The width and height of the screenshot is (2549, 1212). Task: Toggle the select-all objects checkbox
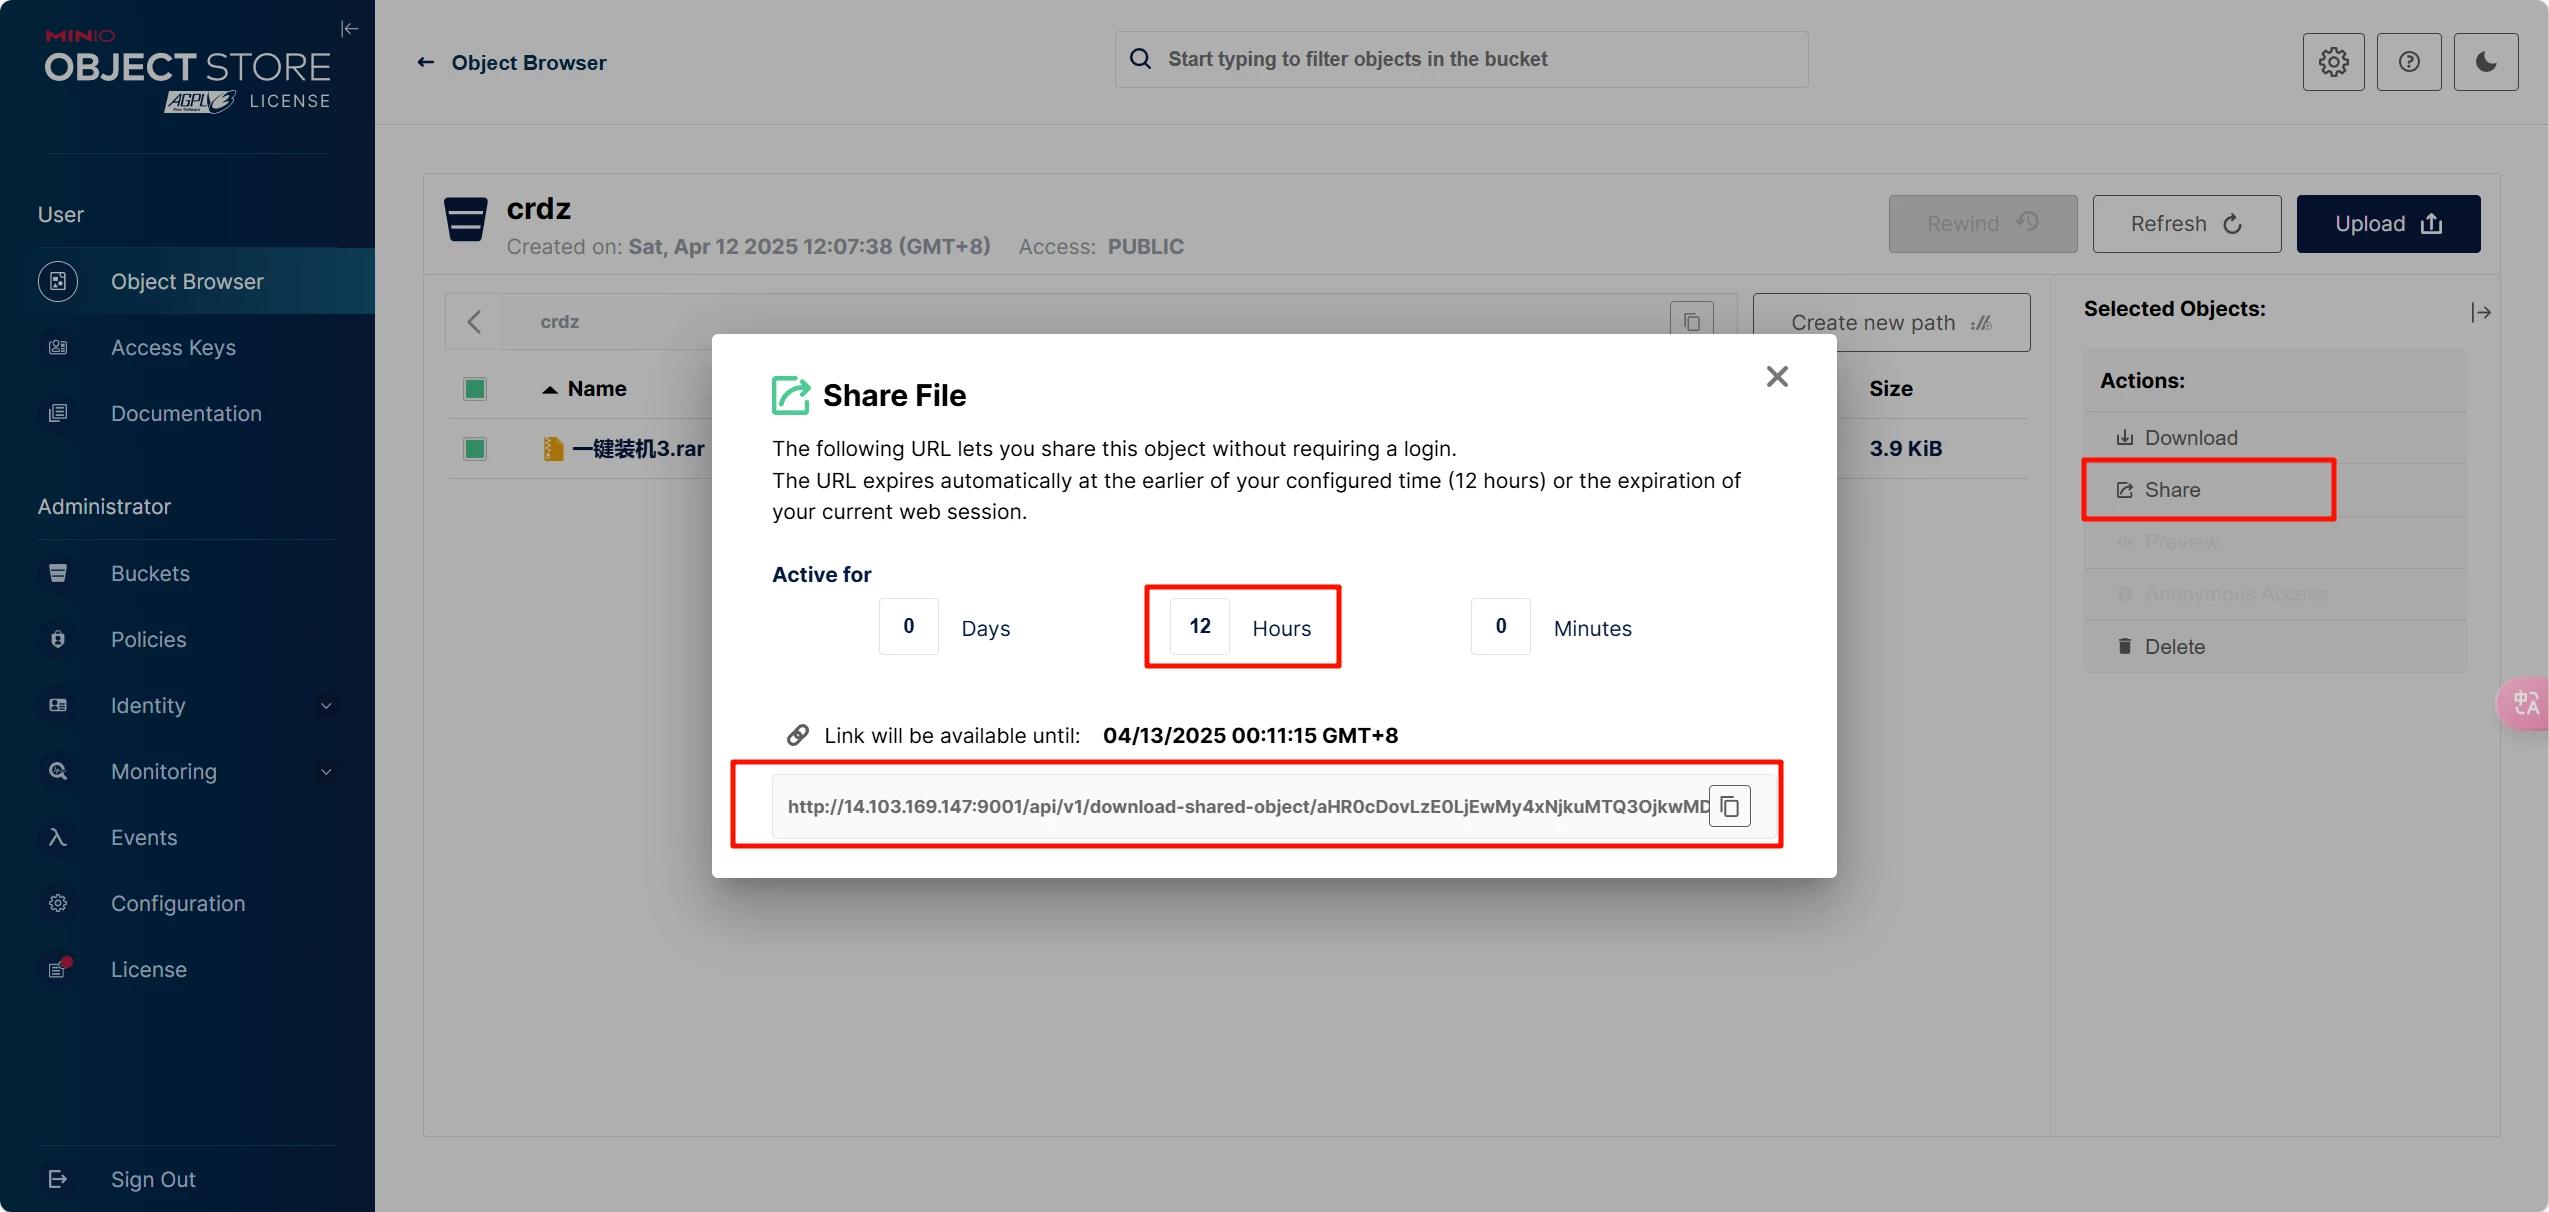pyautogui.click(x=475, y=389)
